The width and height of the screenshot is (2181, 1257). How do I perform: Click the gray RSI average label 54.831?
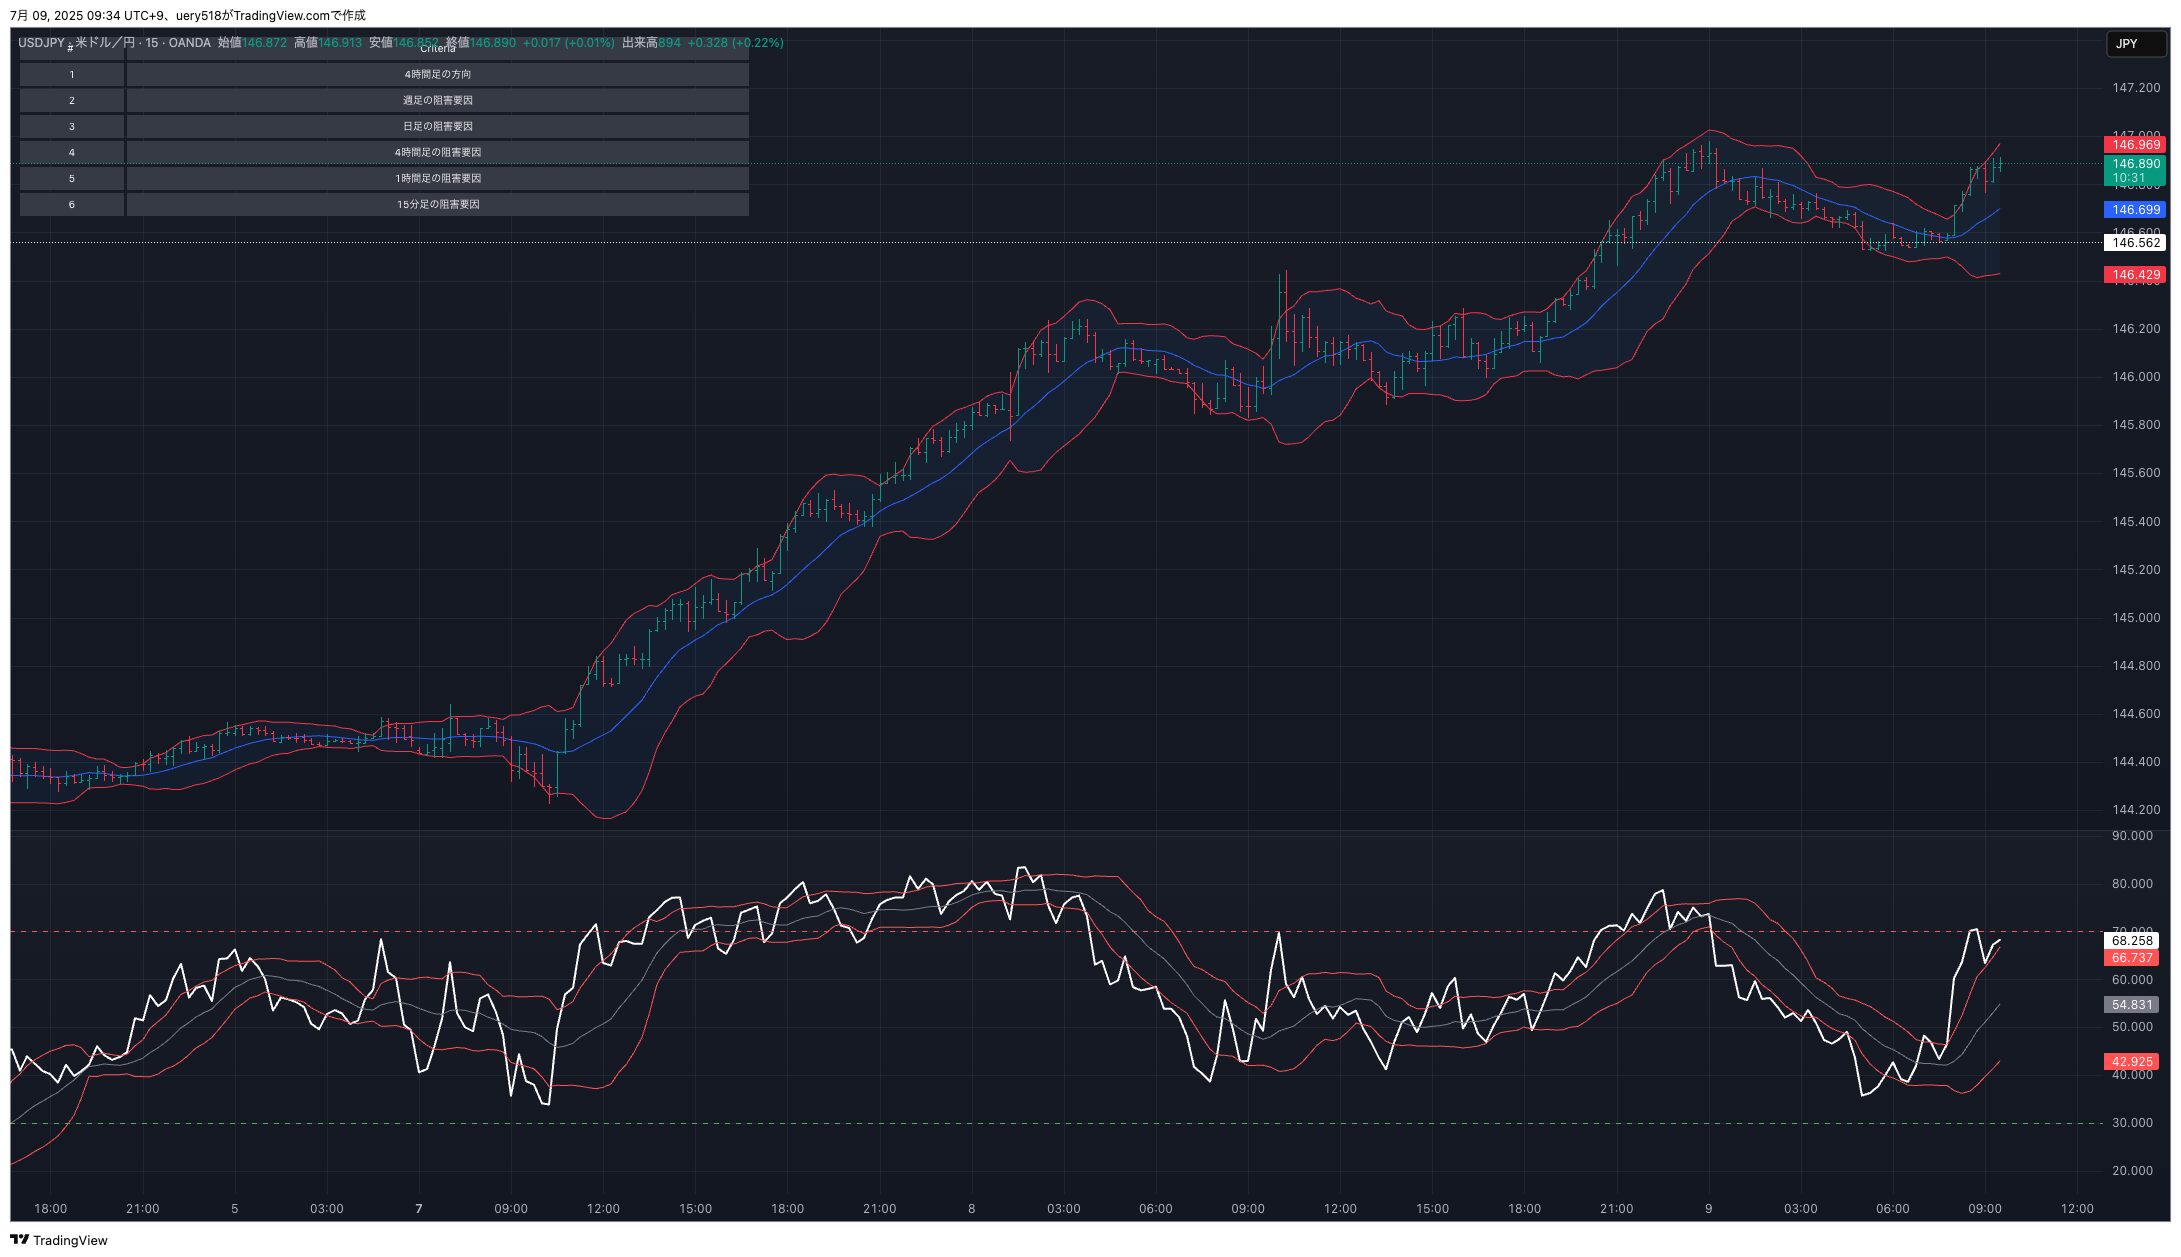(x=2131, y=1005)
